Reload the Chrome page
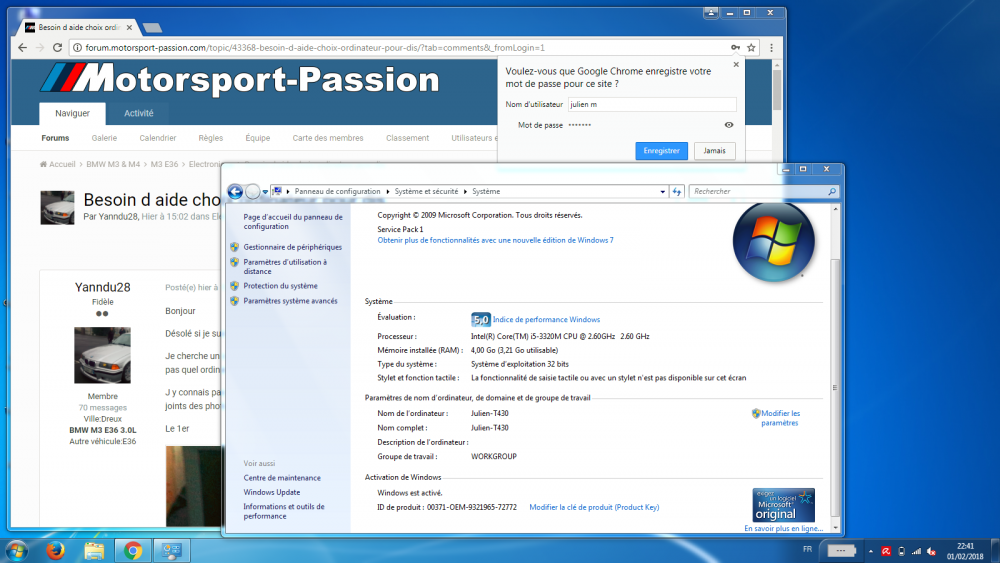Viewport: 1000px width, 563px height. pyautogui.click(x=57, y=48)
